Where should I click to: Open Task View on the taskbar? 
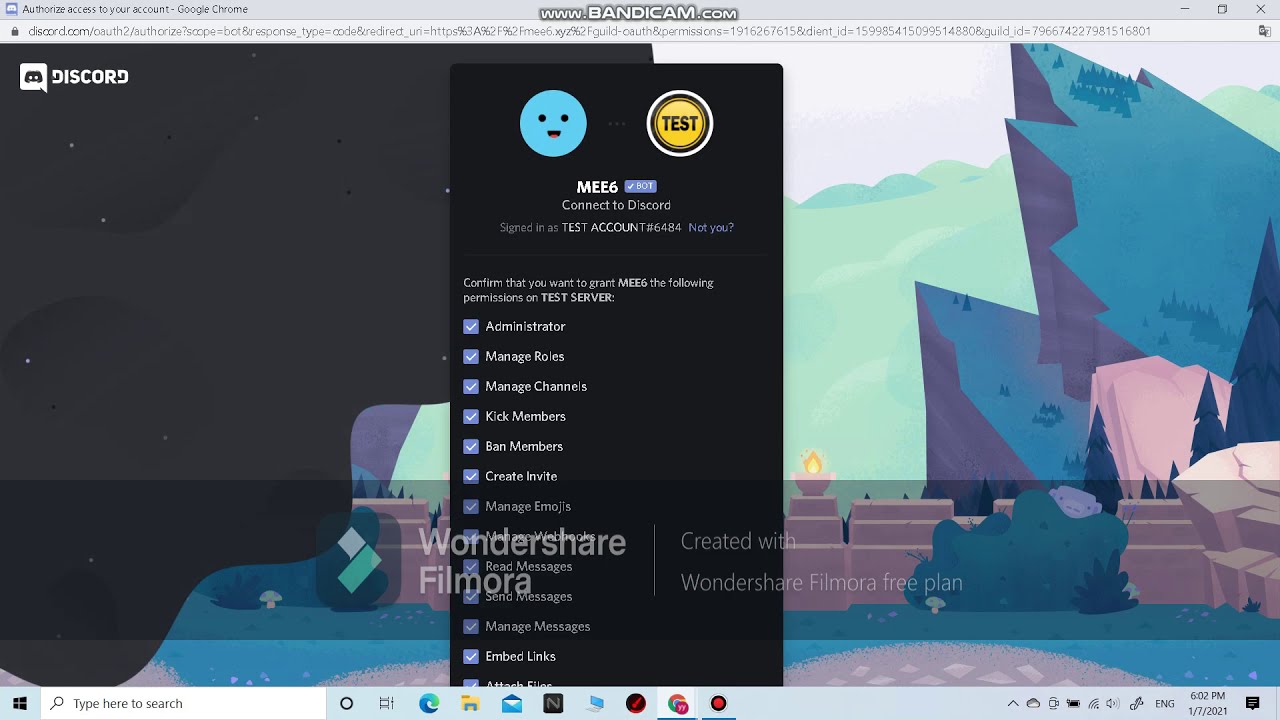387,704
